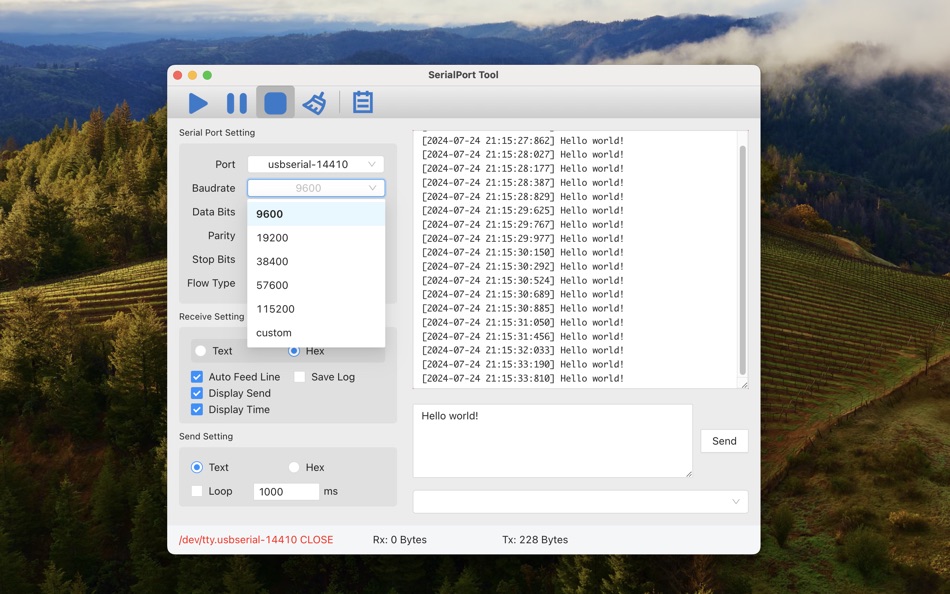Open the clipboard log icon
950x594 pixels.
pyautogui.click(x=362, y=101)
